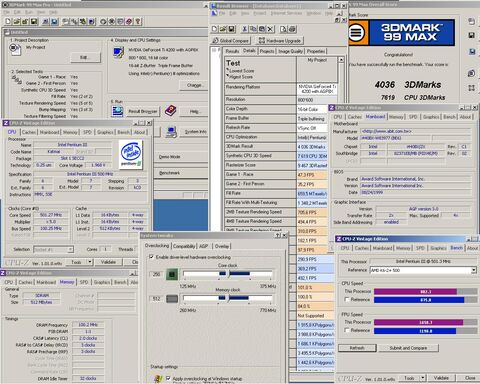480x384 pixels.
Task: Click the new project icon in 3DMark toolbar
Action: (8, 22)
